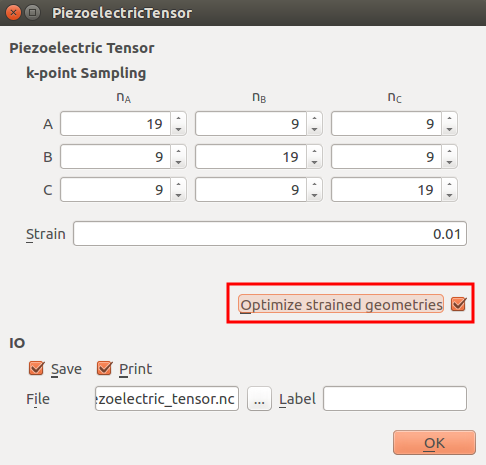486x465 pixels.
Task: Decrement the row B nC spinbox value
Action: pos(450,162)
